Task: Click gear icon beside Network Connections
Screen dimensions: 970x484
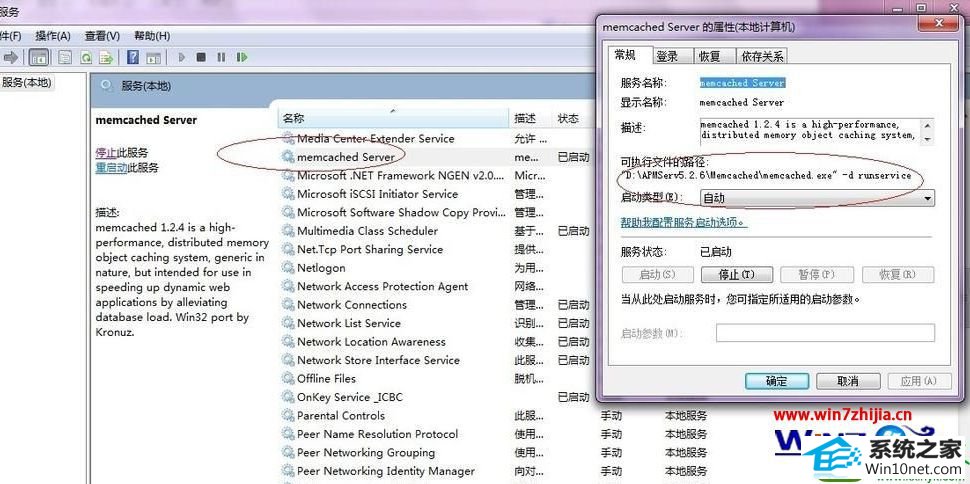Action: pos(288,305)
